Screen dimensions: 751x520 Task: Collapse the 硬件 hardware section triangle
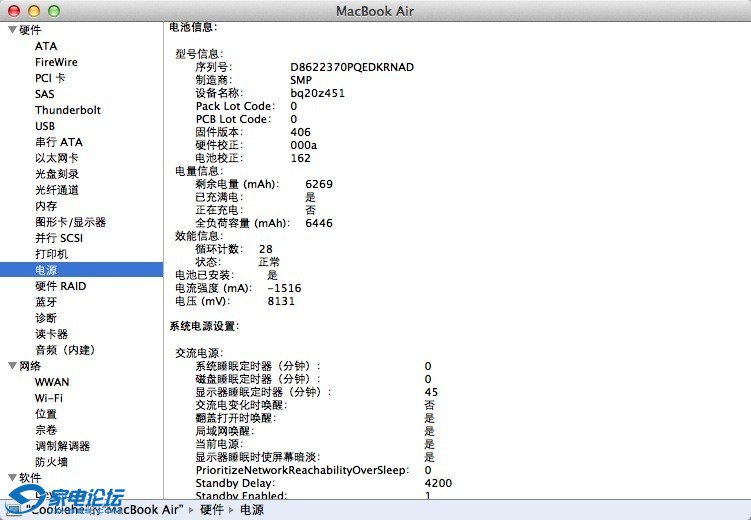[x=12, y=30]
